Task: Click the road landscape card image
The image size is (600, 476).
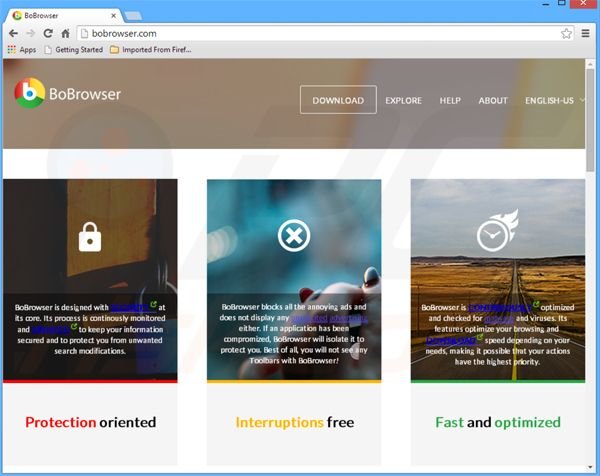Action: [x=498, y=280]
